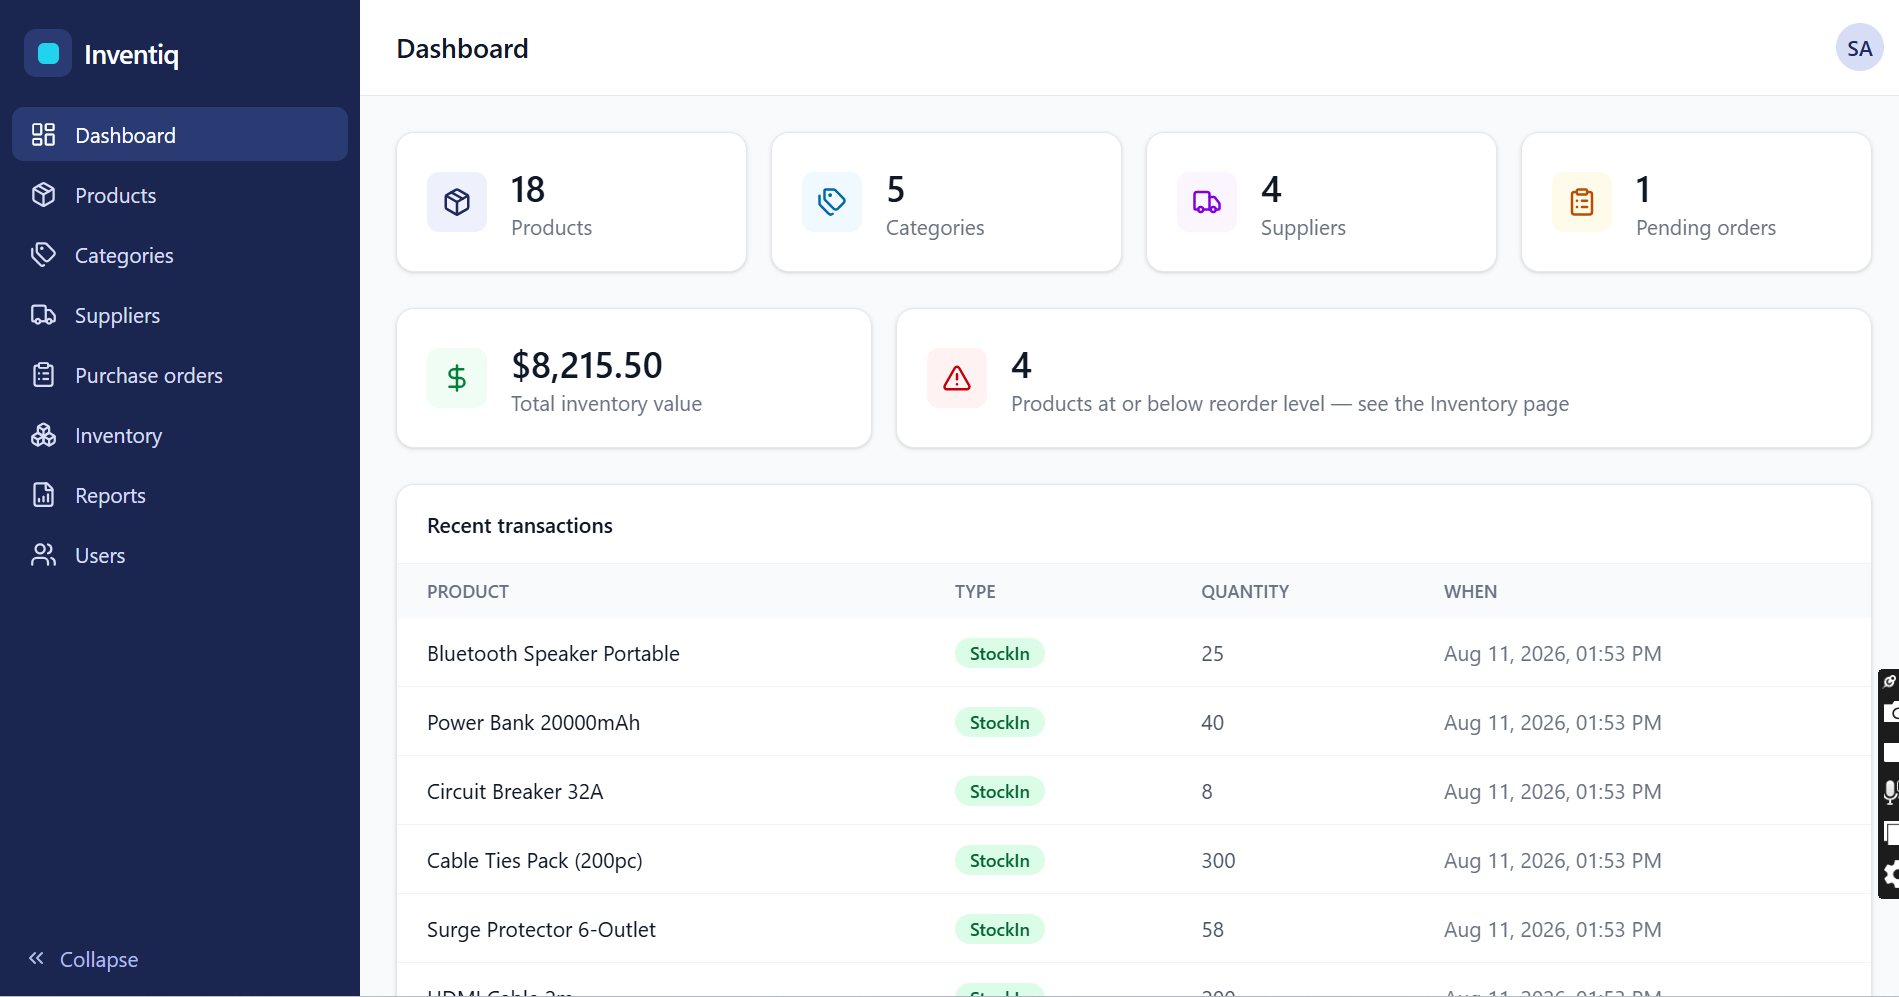Open the Reports menu item

tap(180, 495)
